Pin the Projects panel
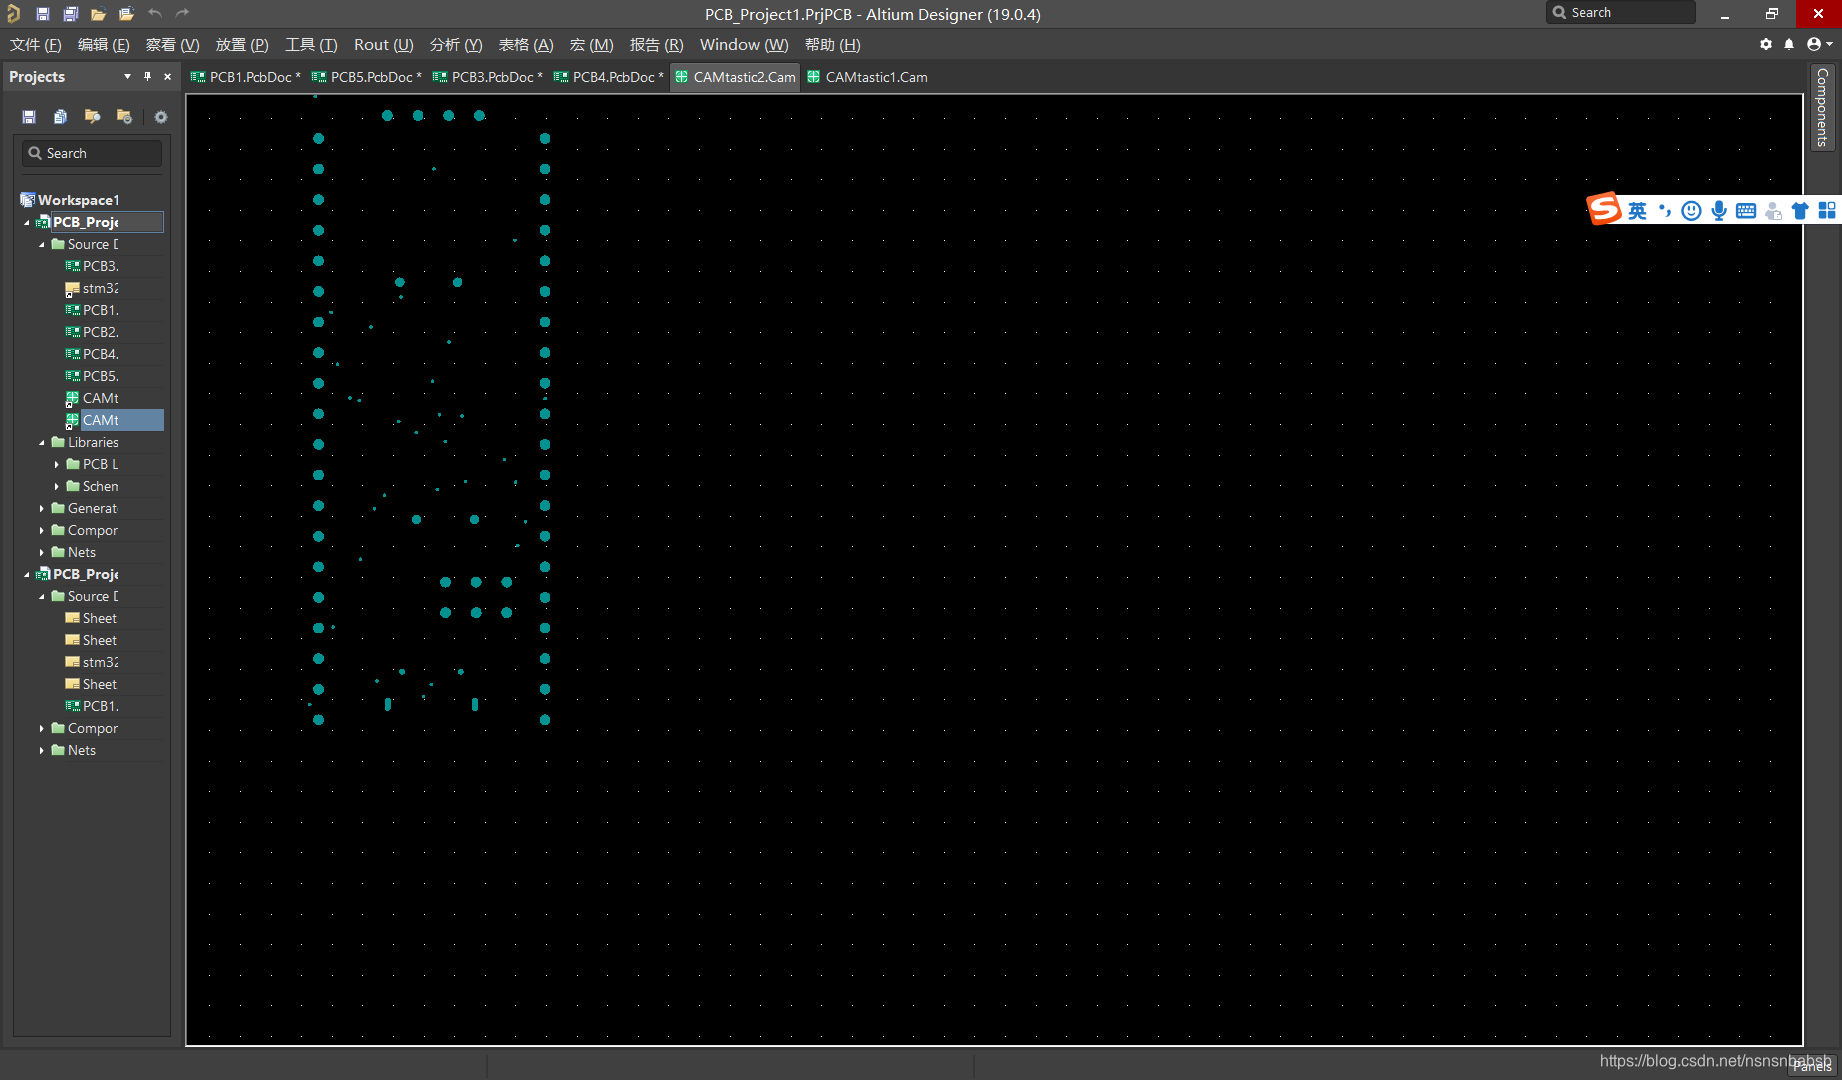Viewport: 1842px width, 1080px height. 148,77
